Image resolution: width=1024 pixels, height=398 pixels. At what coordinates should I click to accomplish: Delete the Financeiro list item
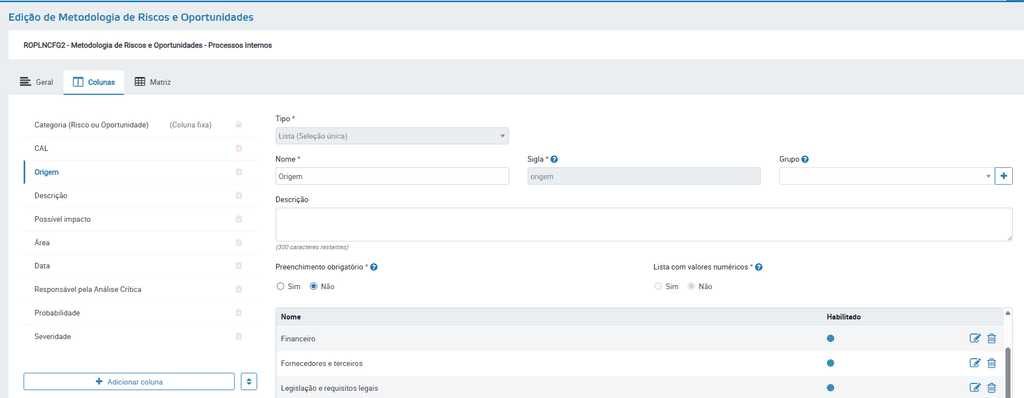click(991, 338)
